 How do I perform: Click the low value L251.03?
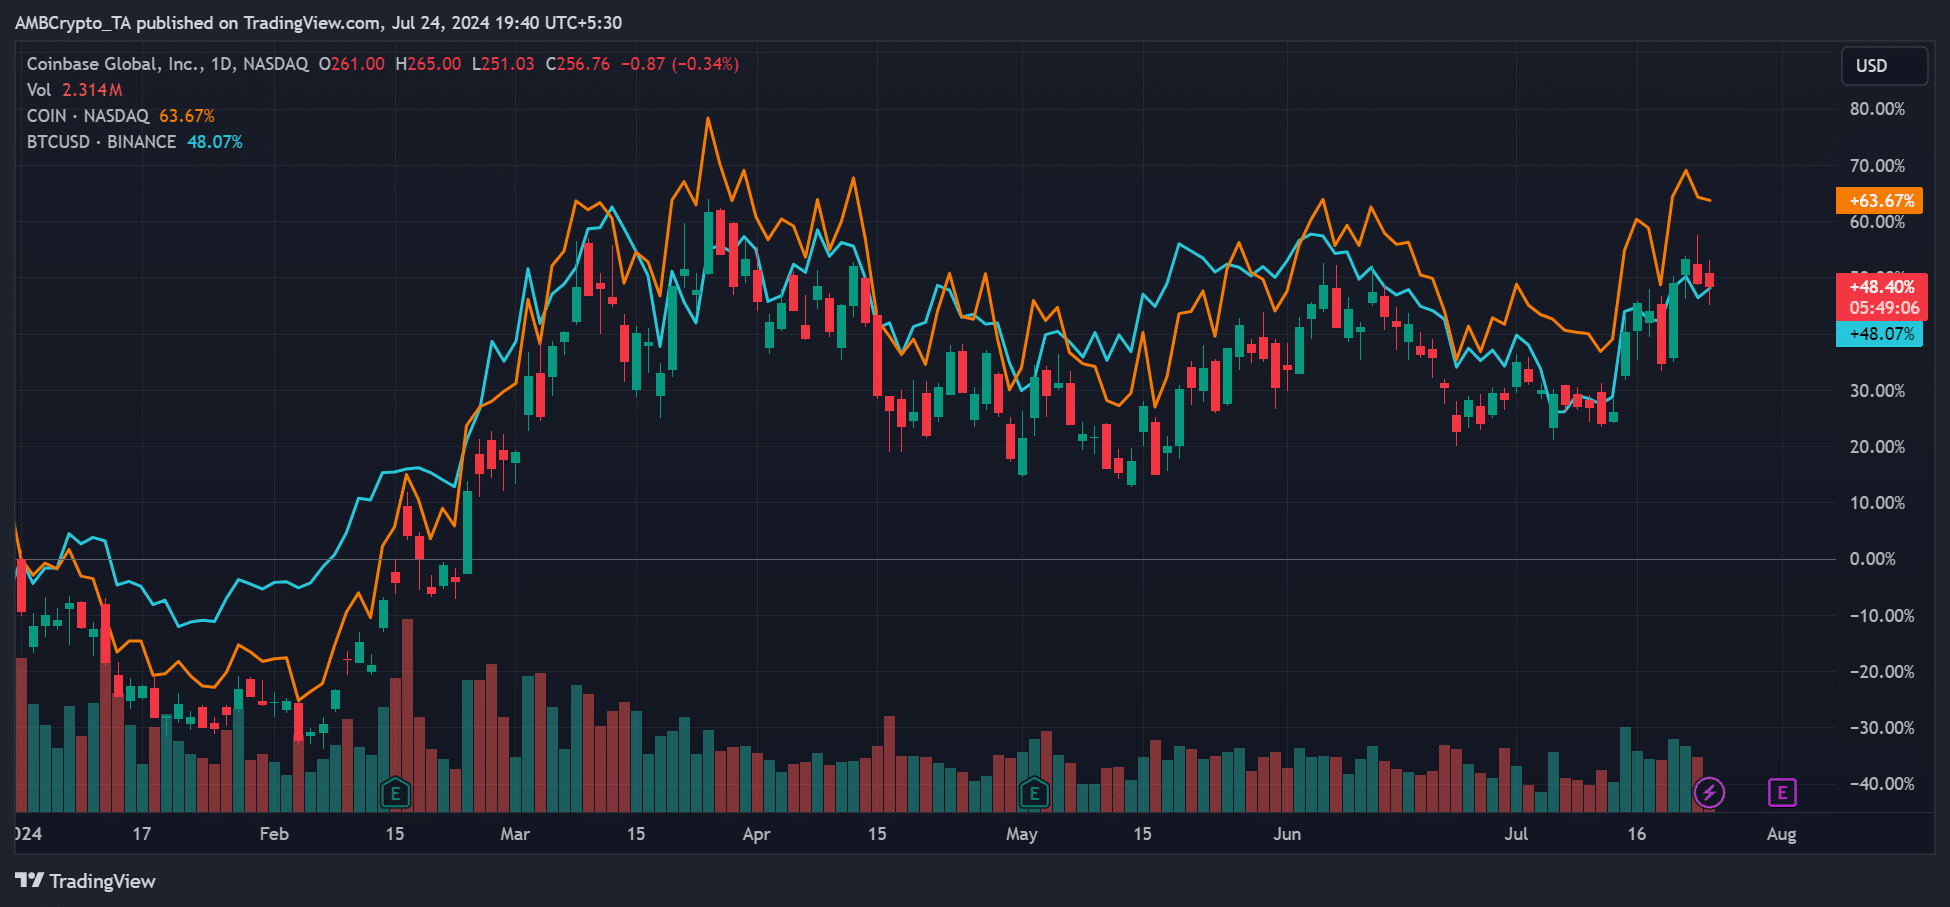click(503, 64)
